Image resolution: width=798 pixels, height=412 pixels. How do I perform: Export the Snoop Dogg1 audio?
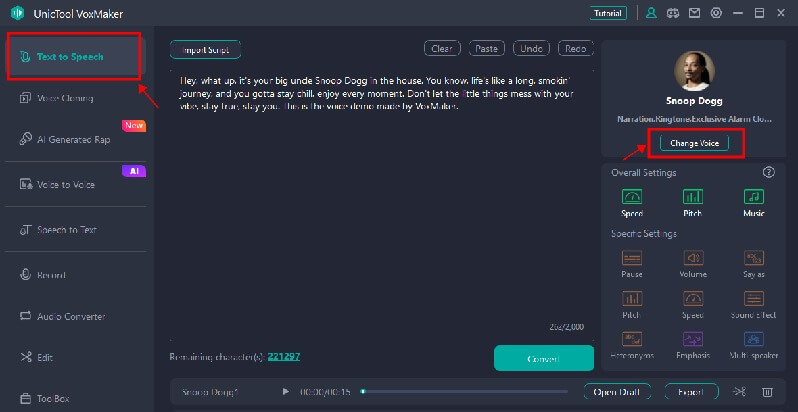[692, 392]
